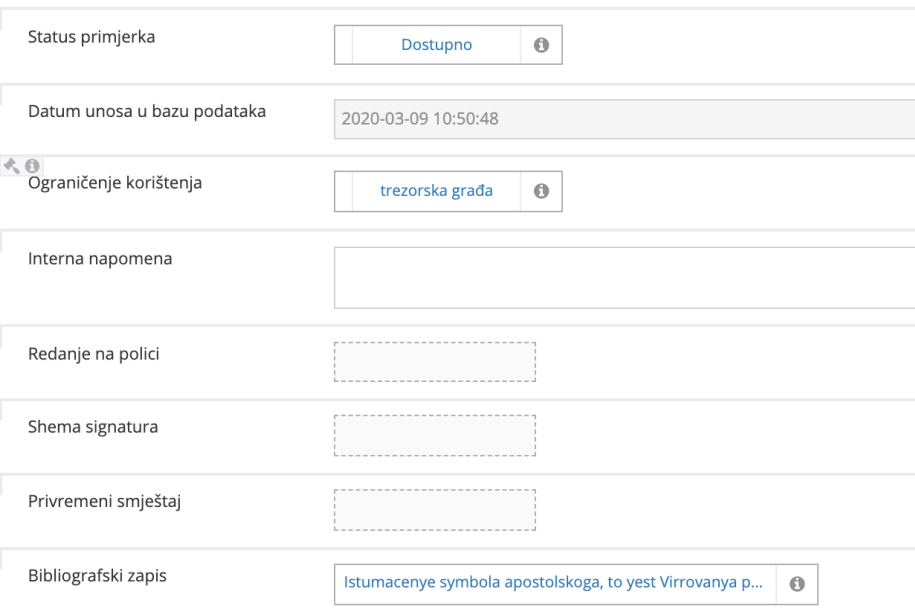Click the gavel icon above Ograničenje korištenja
Image resolution: width=915 pixels, height=611 pixels.
(x=11, y=164)
